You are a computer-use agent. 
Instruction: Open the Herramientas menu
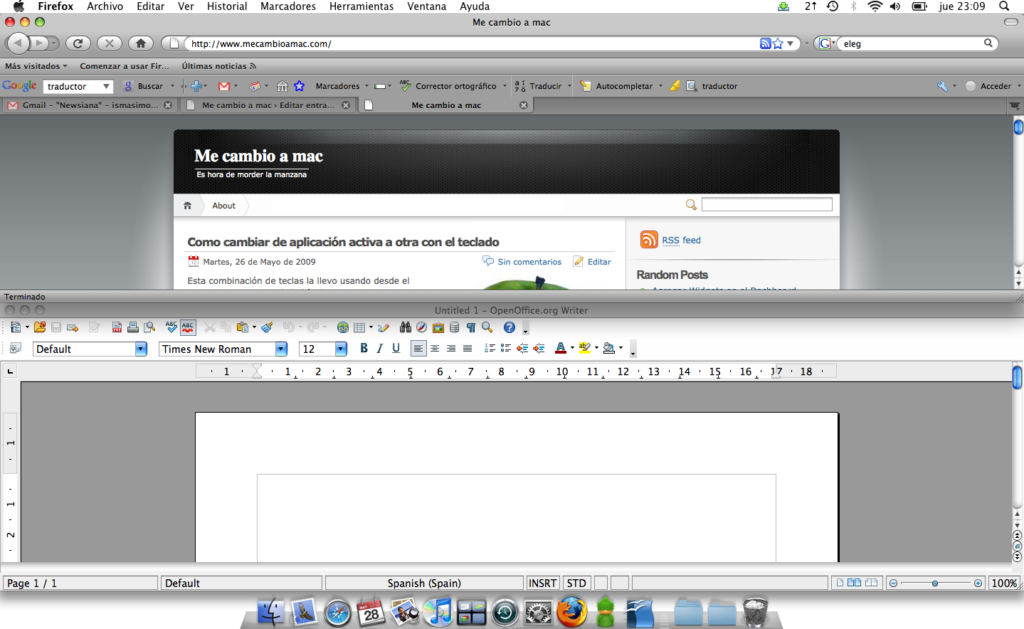click(x=361, y=7)
